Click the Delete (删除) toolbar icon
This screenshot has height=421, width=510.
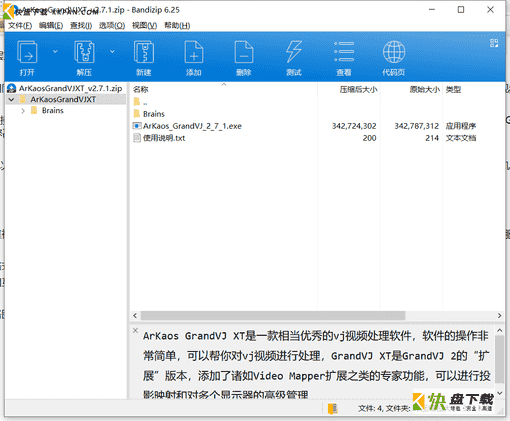244,52
